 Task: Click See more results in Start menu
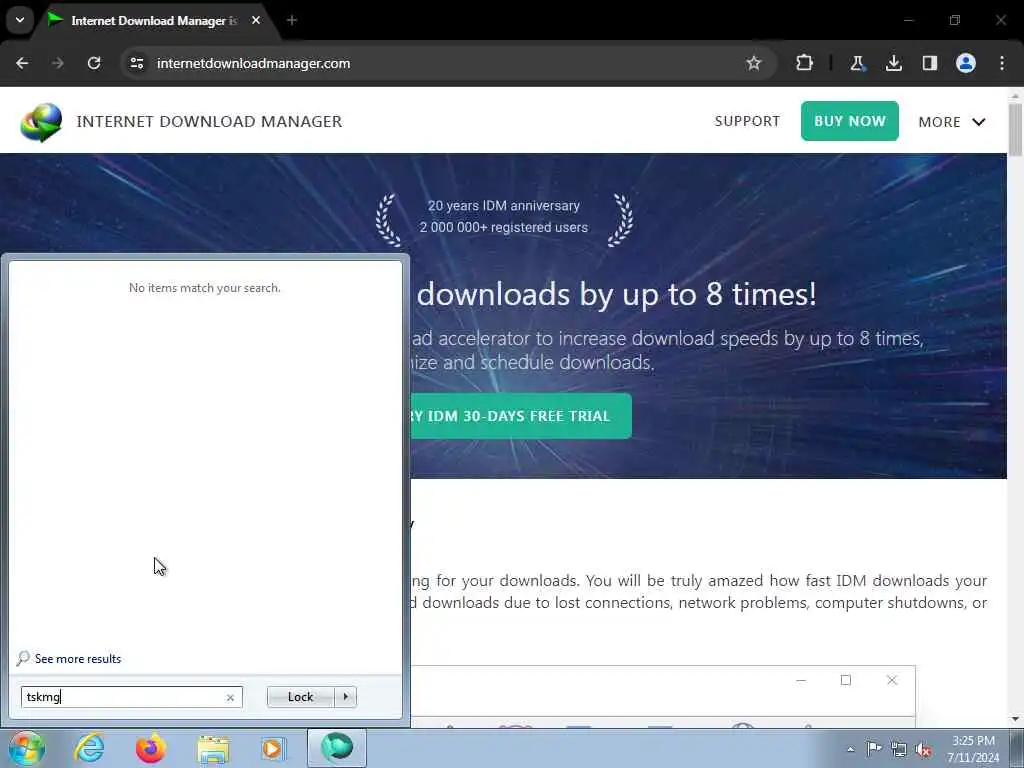tap(78, 659)
